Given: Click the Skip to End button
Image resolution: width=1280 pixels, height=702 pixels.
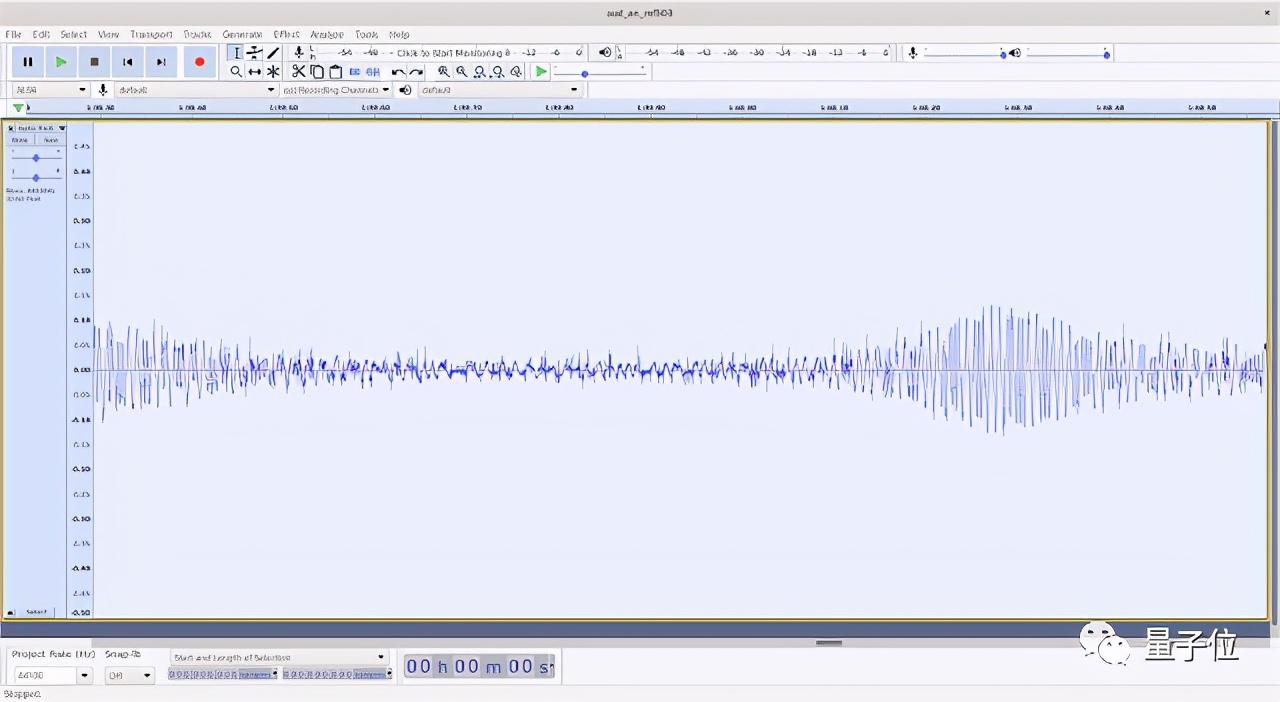Looking at the screenshot, I should (x=161, y=62).
